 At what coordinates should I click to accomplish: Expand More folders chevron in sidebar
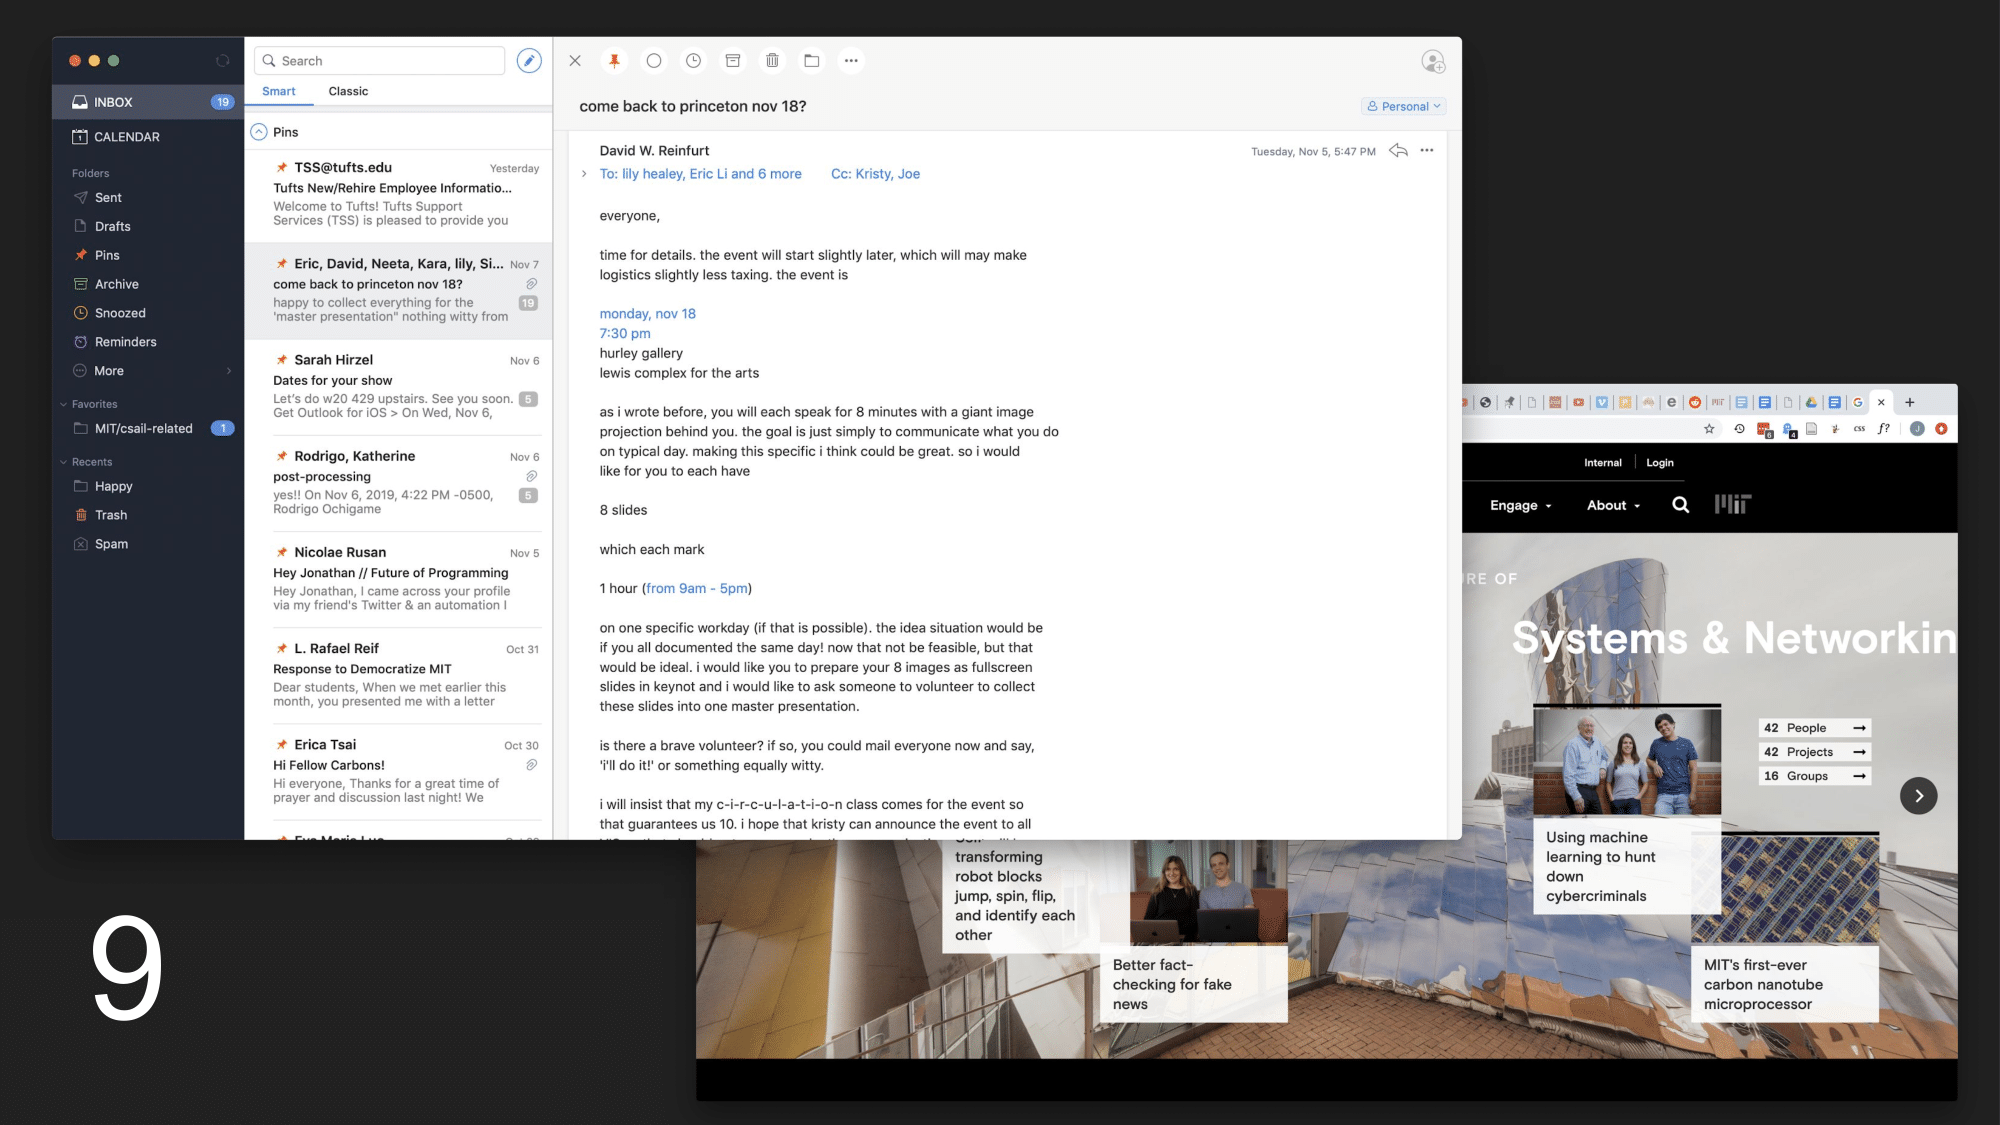coord(229,371)
